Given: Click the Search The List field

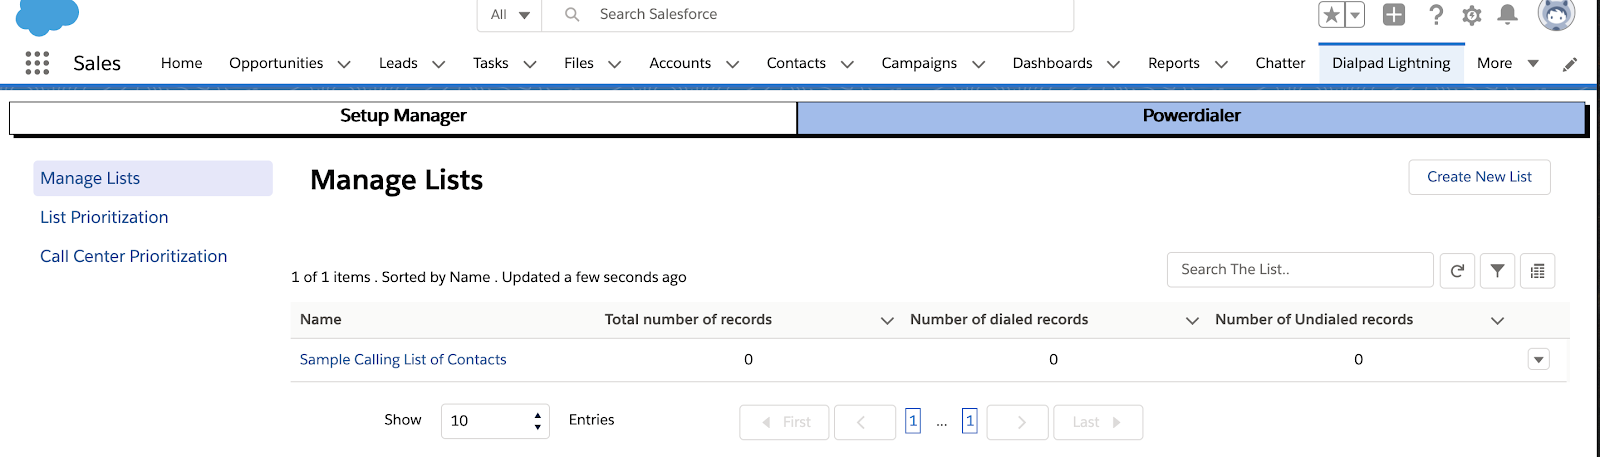Looking at the screenshot, I should (x=1300, y=270).
